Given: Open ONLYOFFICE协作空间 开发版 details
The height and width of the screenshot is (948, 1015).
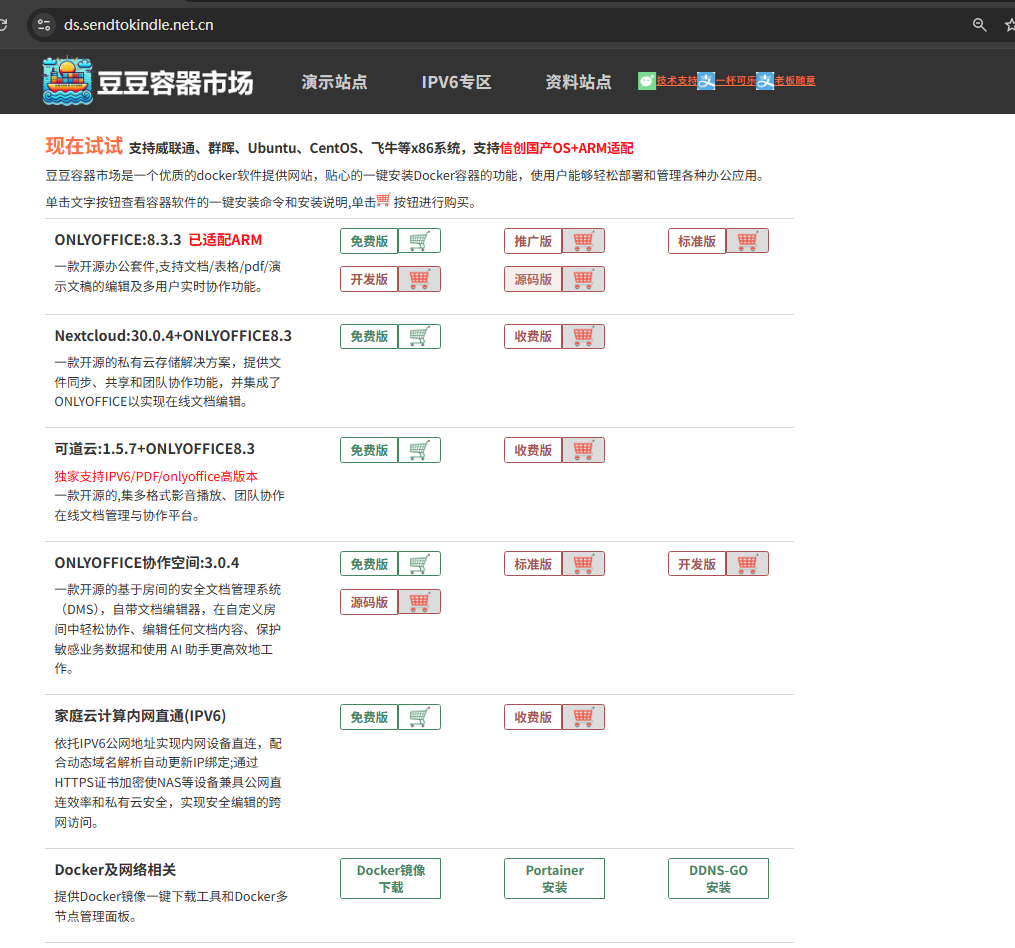Looking at the screenshot, I should pos(697,564).
